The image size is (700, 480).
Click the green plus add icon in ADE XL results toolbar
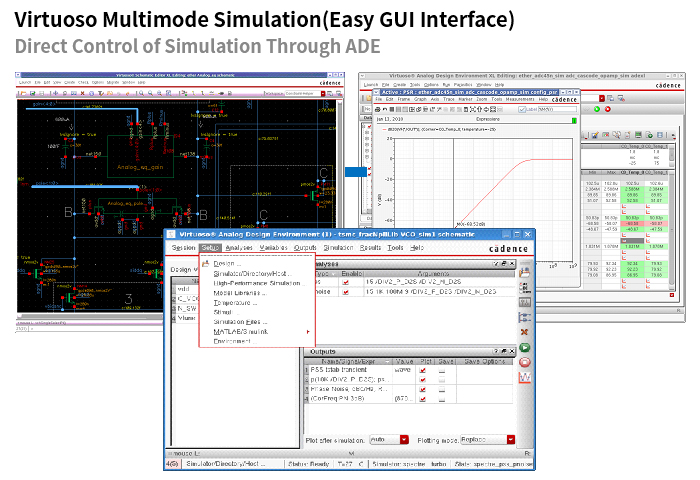(650, 135)
